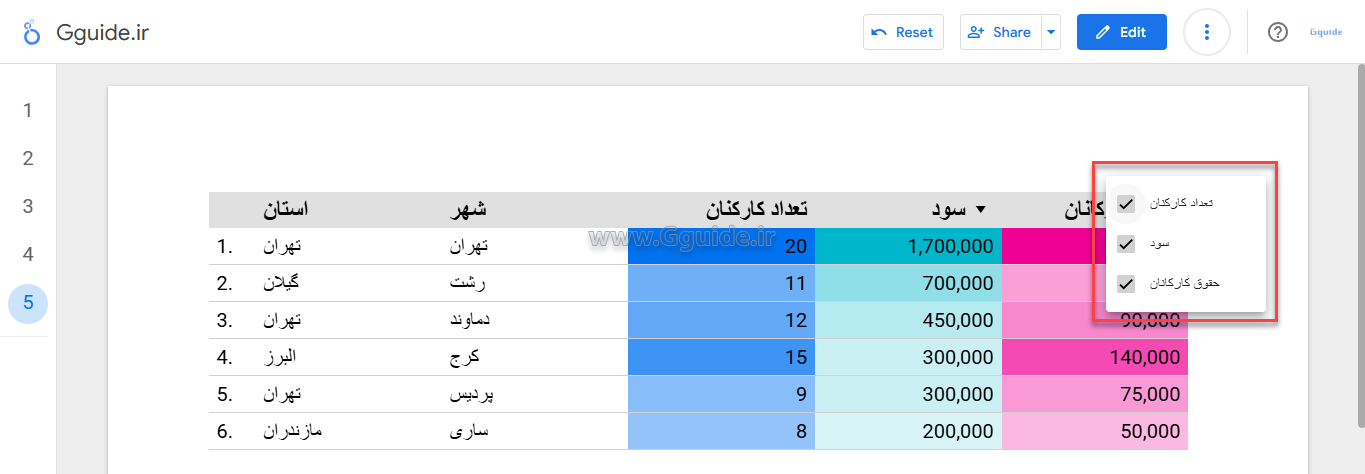1365x474 pixels.
Task: Uncheck the حقوق کارکنان checkbox
Action: click(x=1126, y=283)
